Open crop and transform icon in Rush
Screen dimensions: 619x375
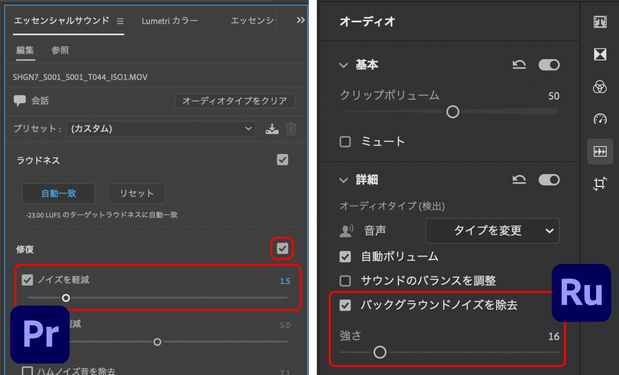click(600, 184)
